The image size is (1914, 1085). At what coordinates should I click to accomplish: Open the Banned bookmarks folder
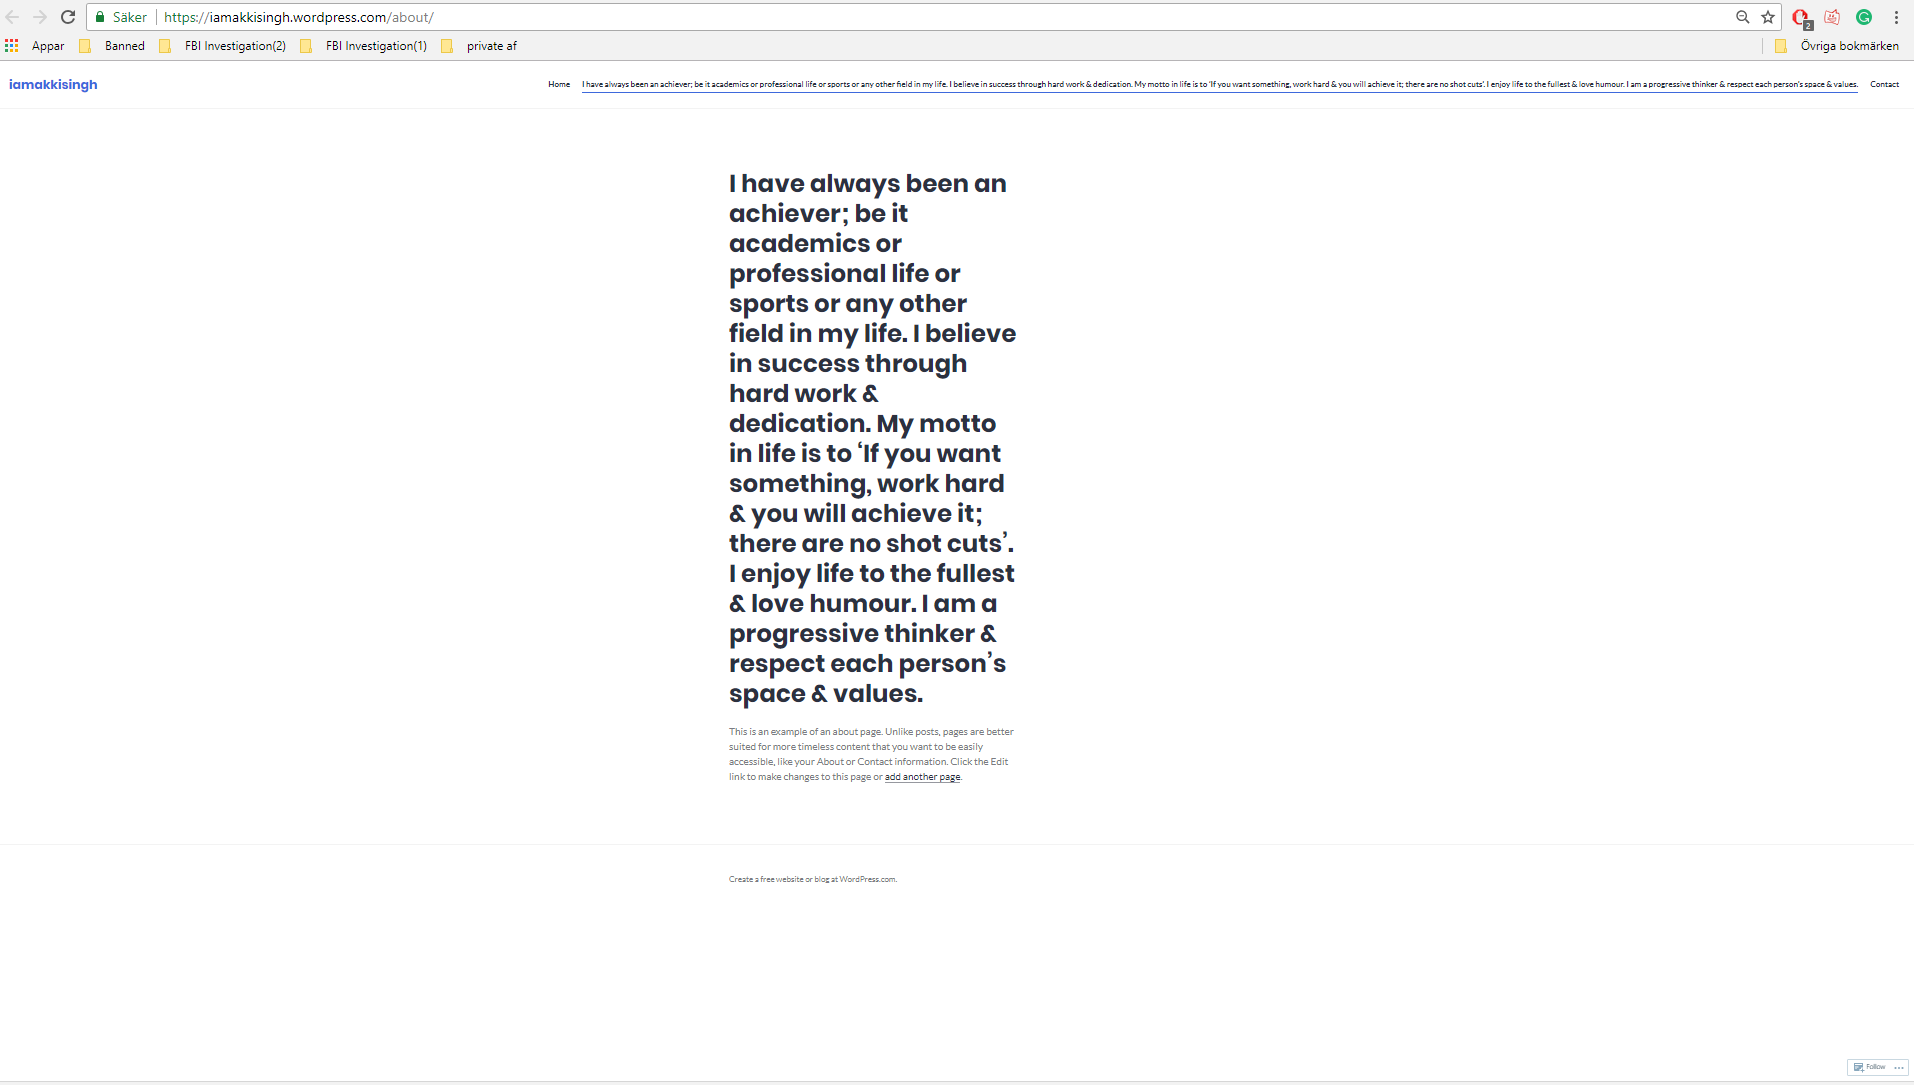pos(112,46)
